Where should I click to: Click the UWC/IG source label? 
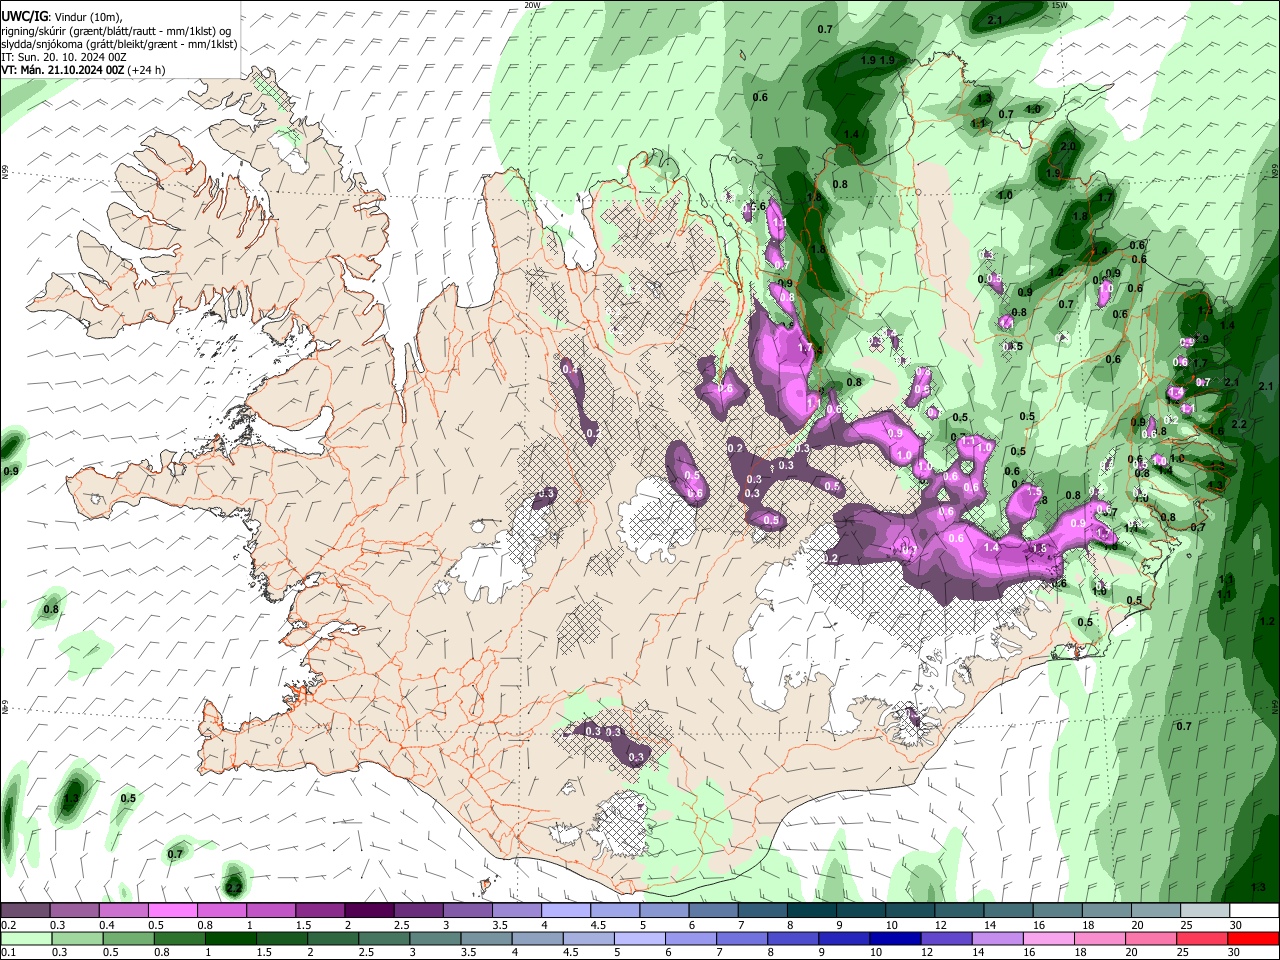pos(24,16)
